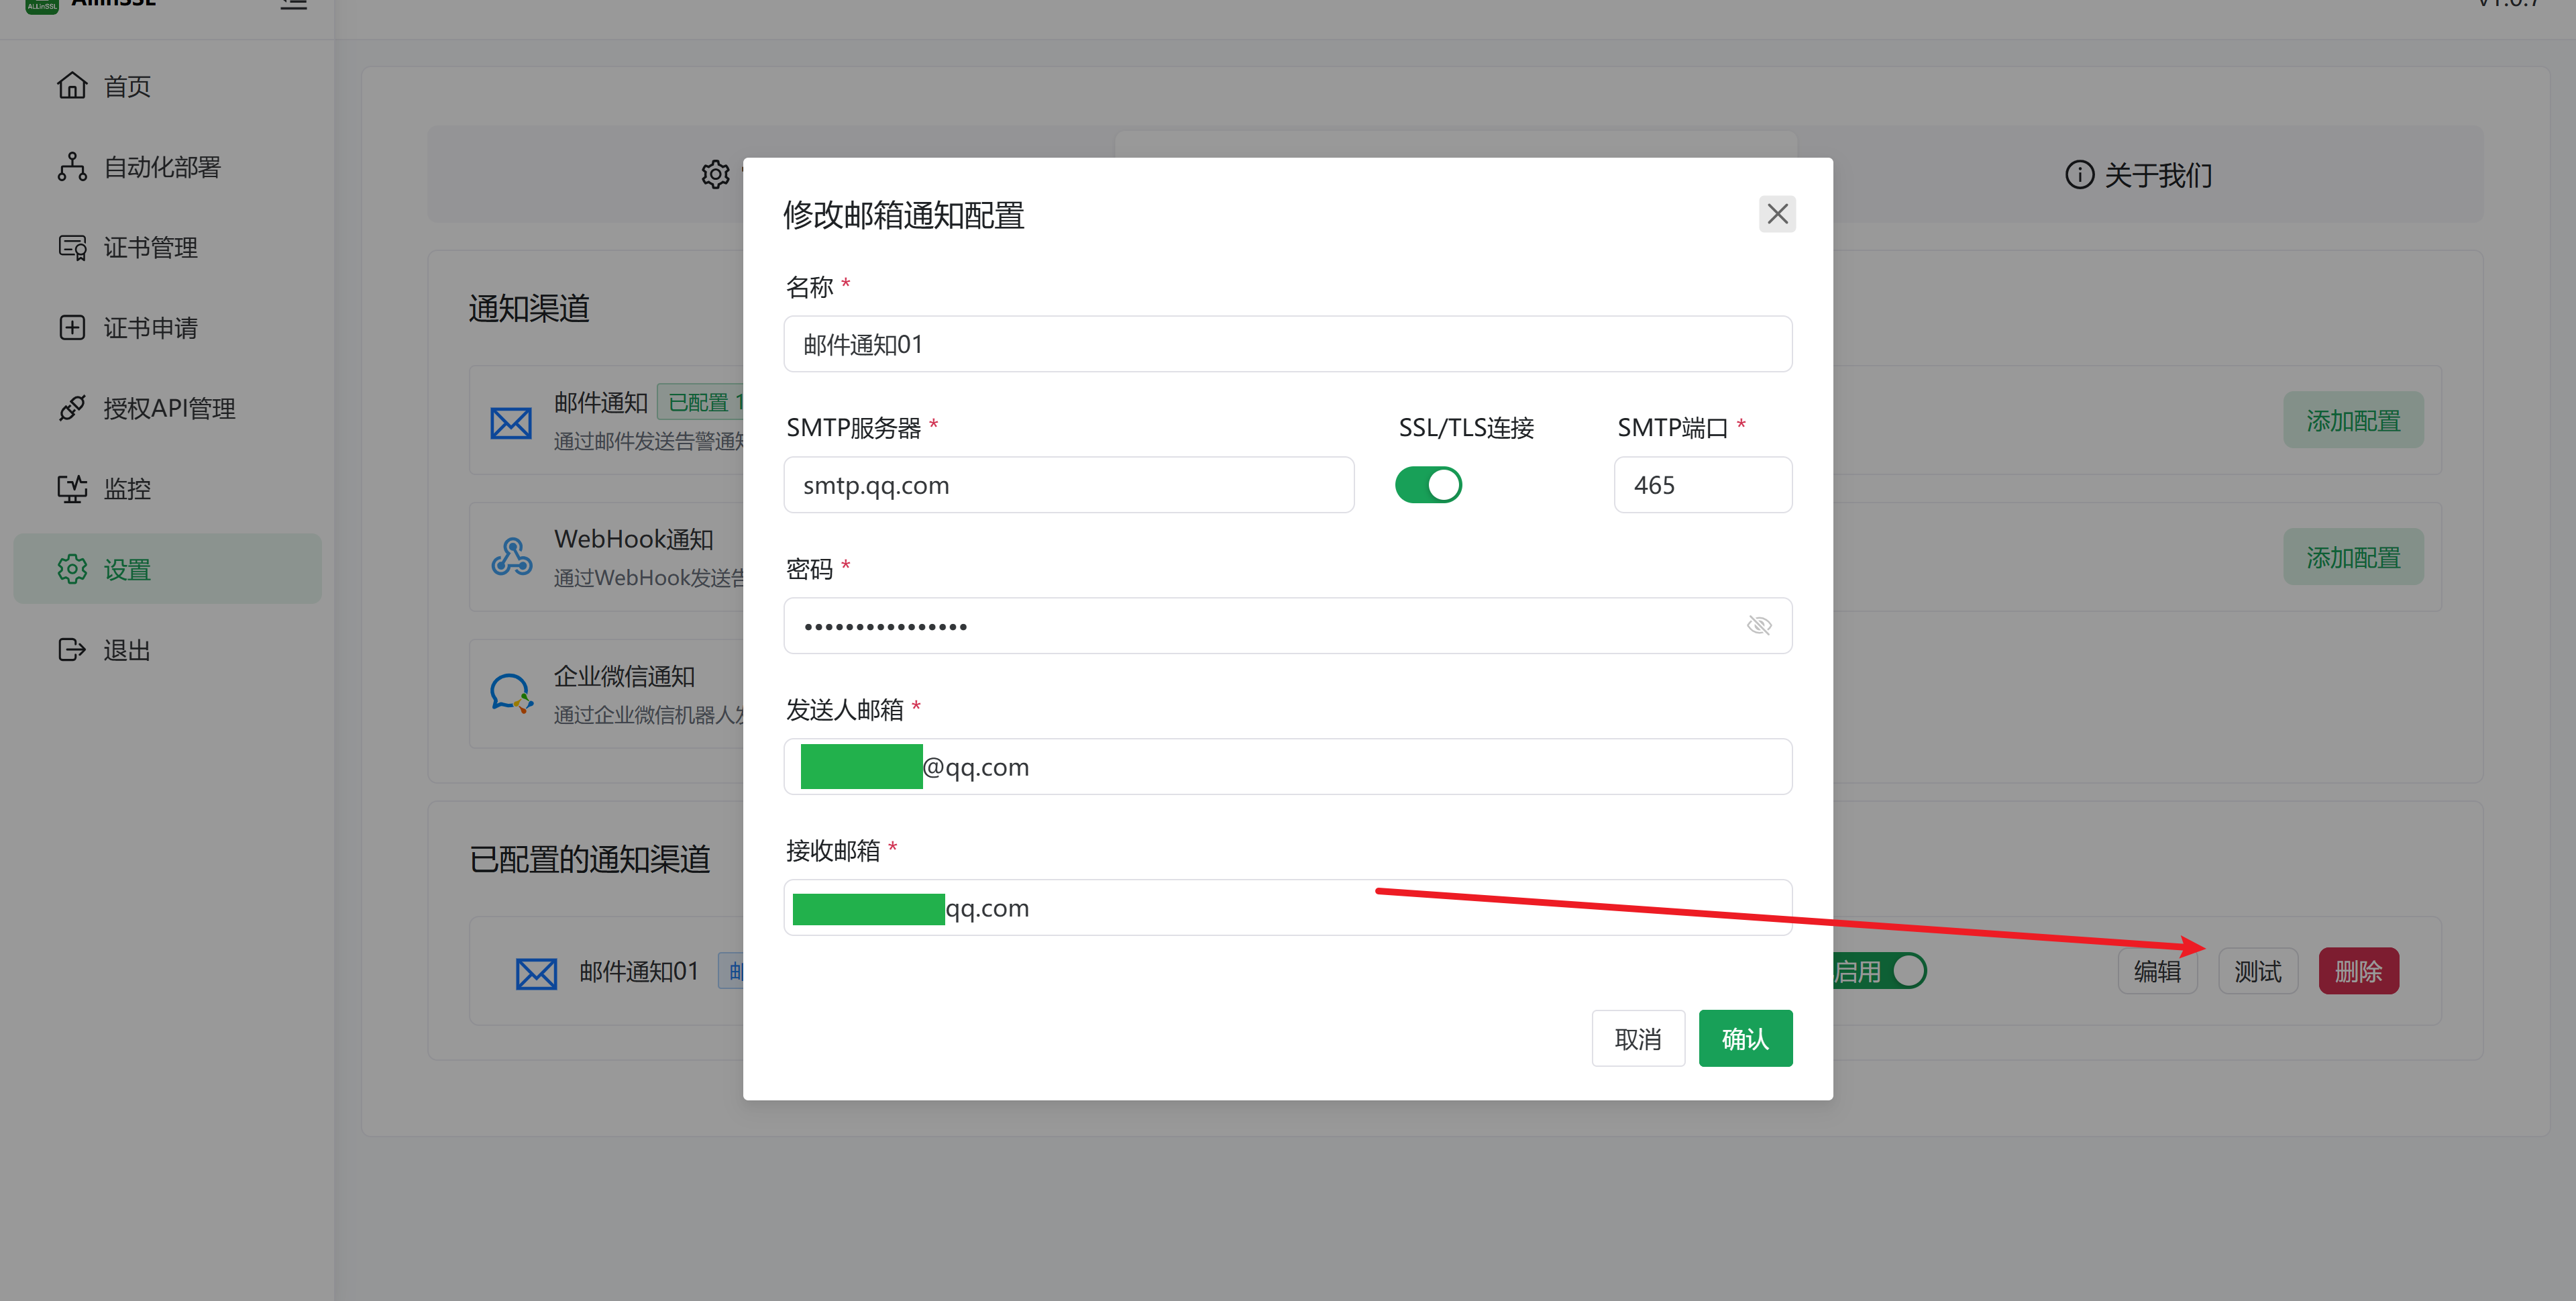Click 编辑 for 邮件通知01
This screenshot has width=2576, height=1301.
pos(2157,971)
